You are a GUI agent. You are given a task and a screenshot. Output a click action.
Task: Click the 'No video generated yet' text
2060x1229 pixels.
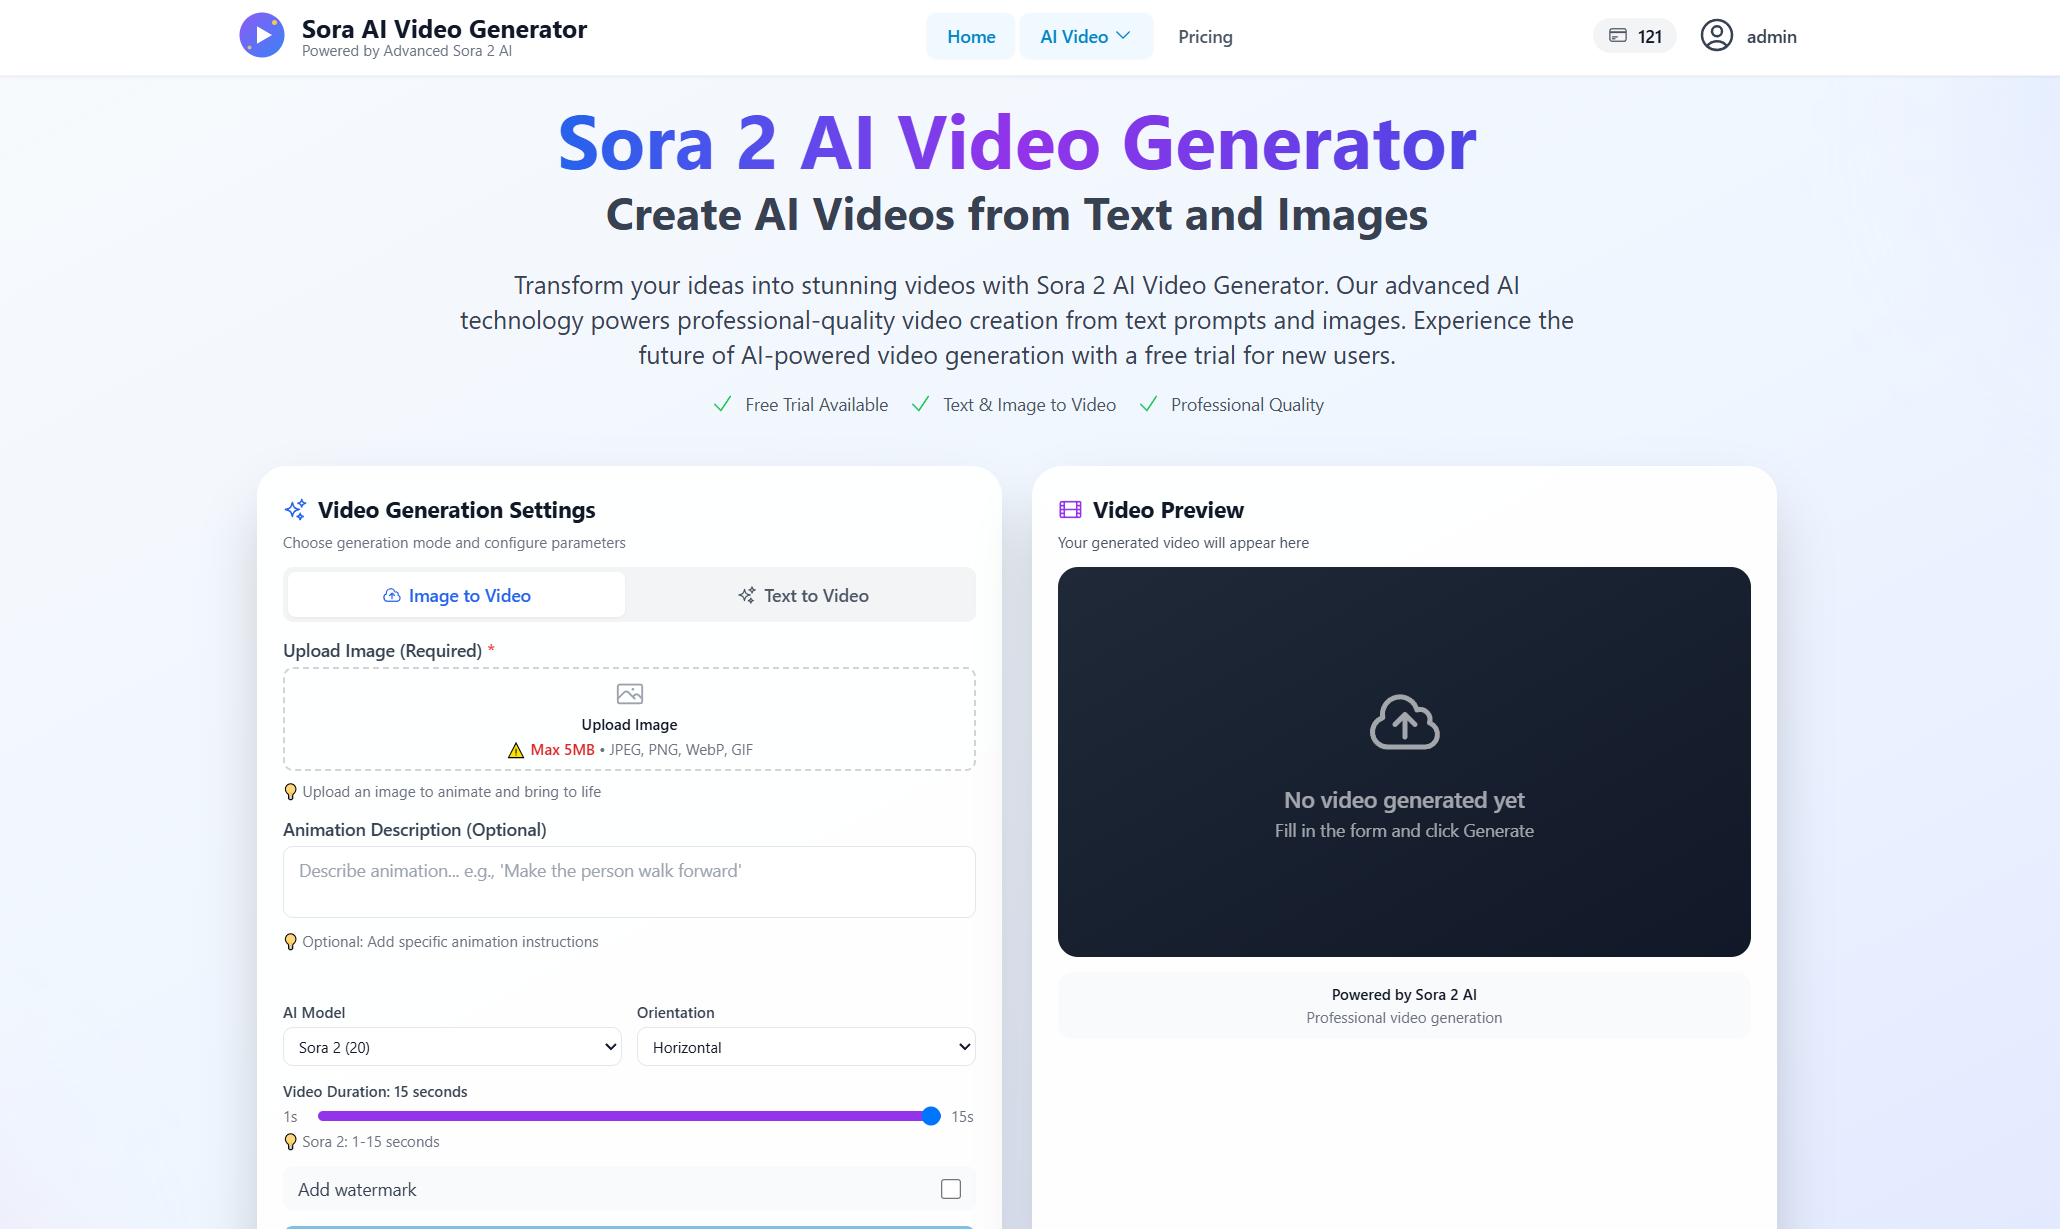point(1404,800)
